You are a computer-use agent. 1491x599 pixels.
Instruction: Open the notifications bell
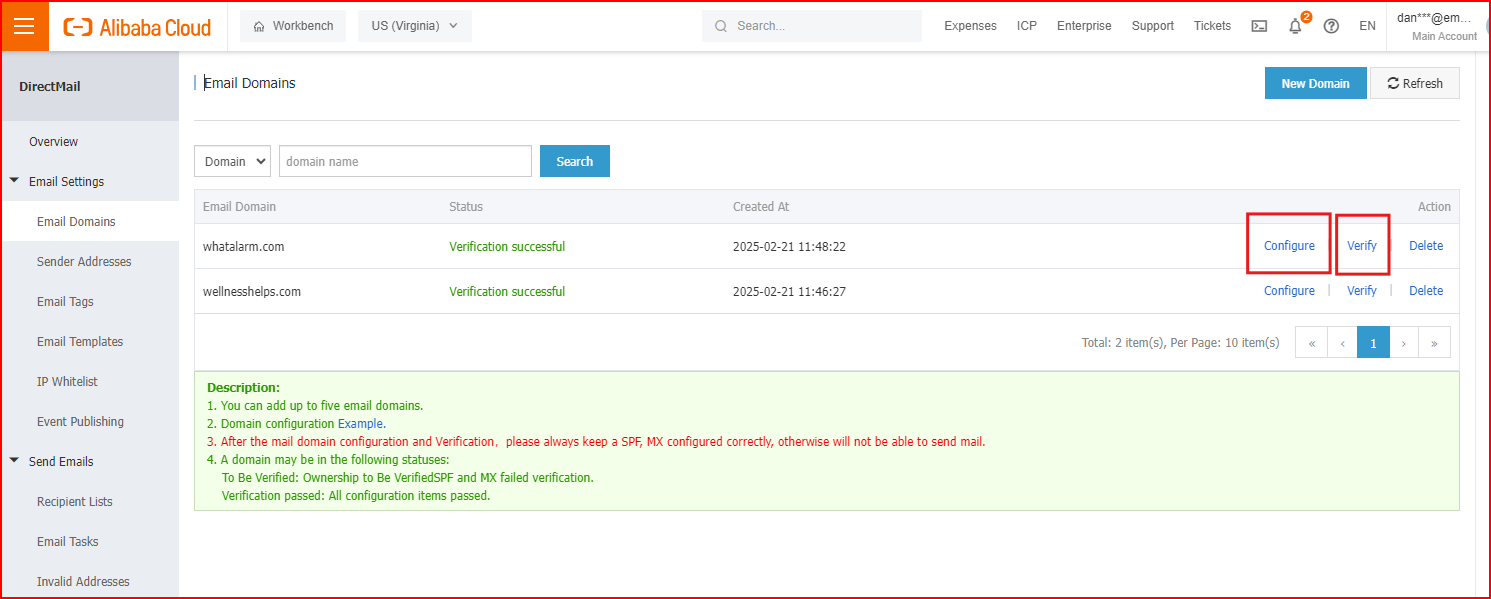pos(1295,26)
